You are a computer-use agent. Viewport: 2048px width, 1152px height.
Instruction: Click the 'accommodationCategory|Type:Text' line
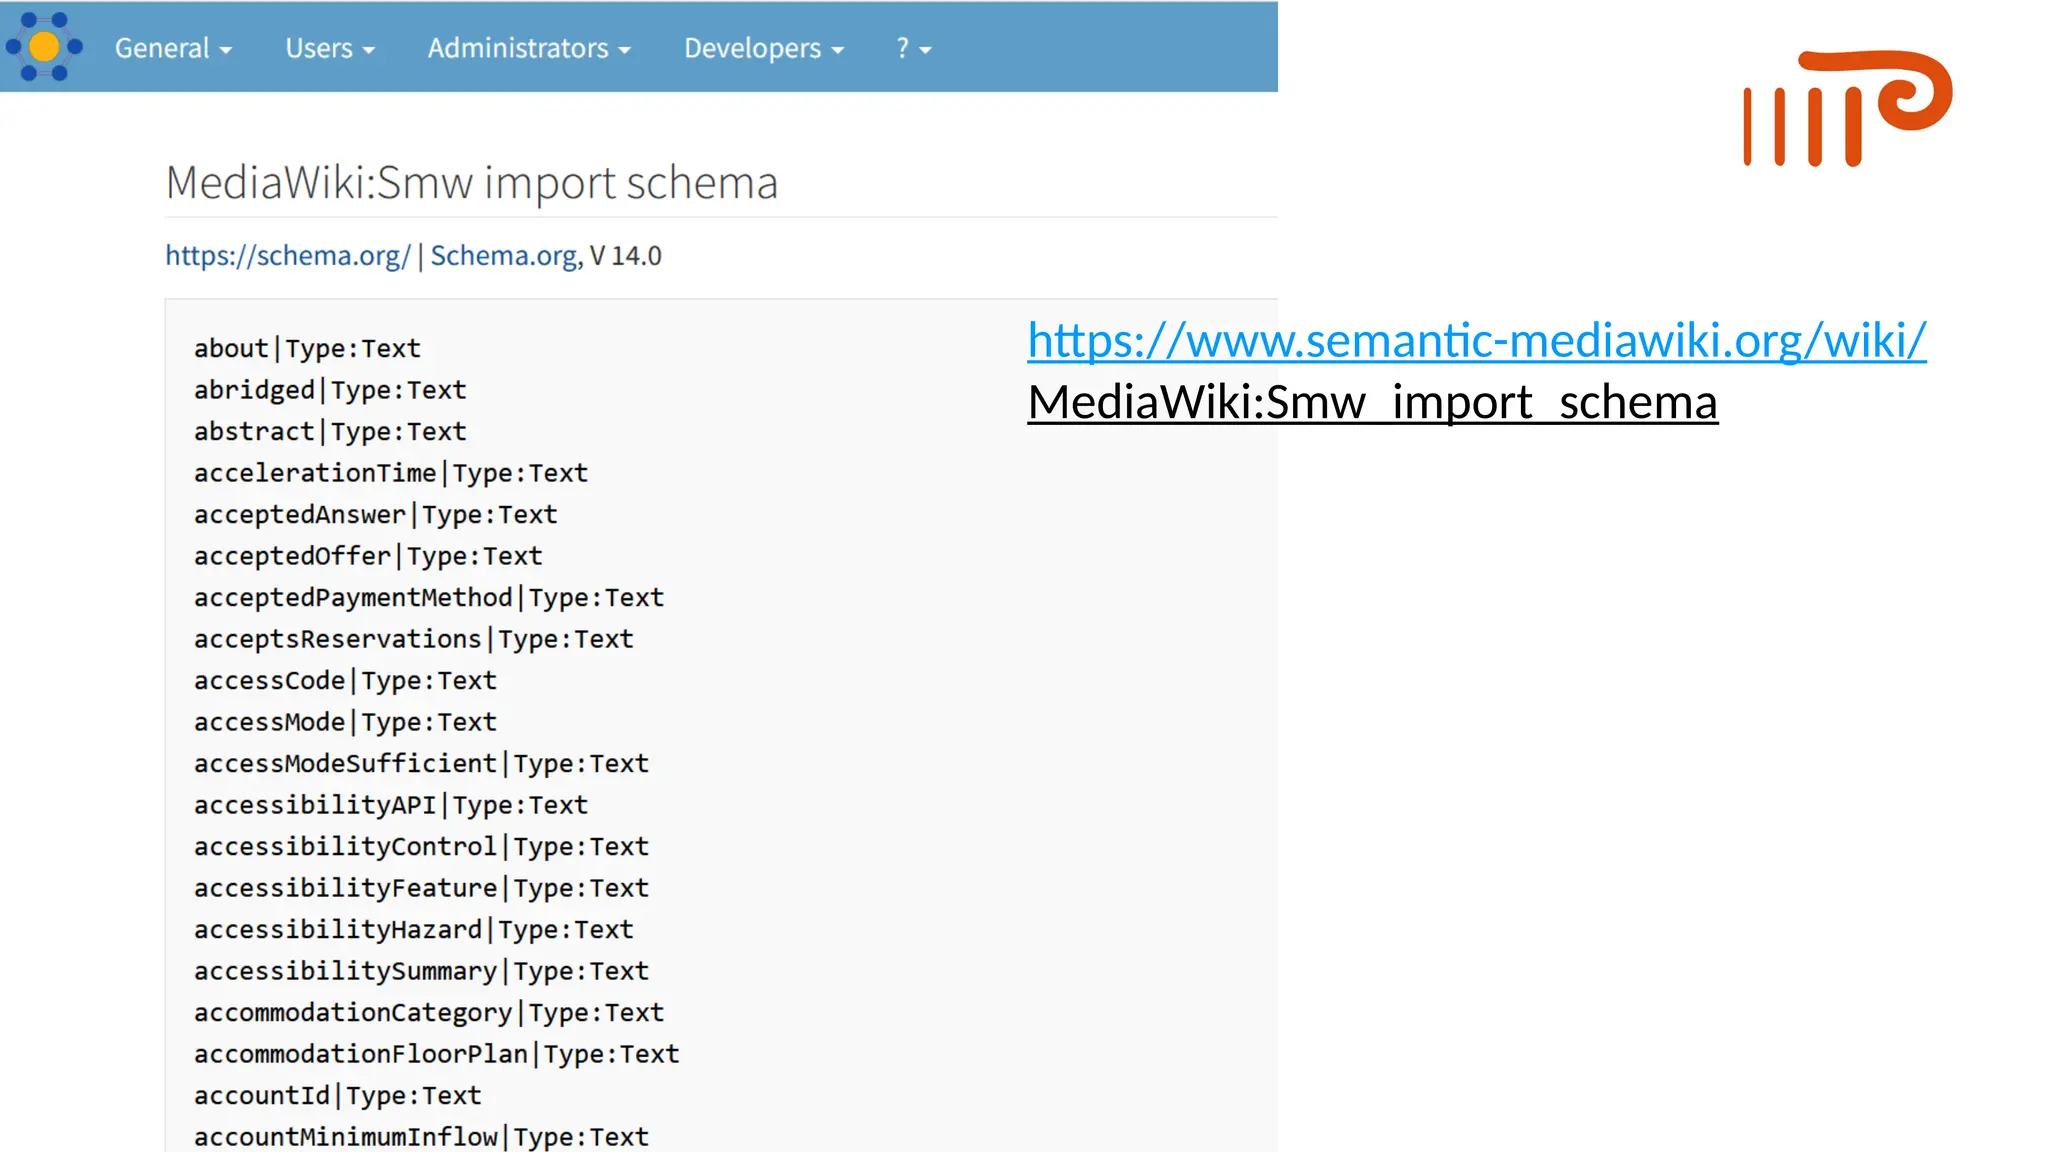(429, 1012)
